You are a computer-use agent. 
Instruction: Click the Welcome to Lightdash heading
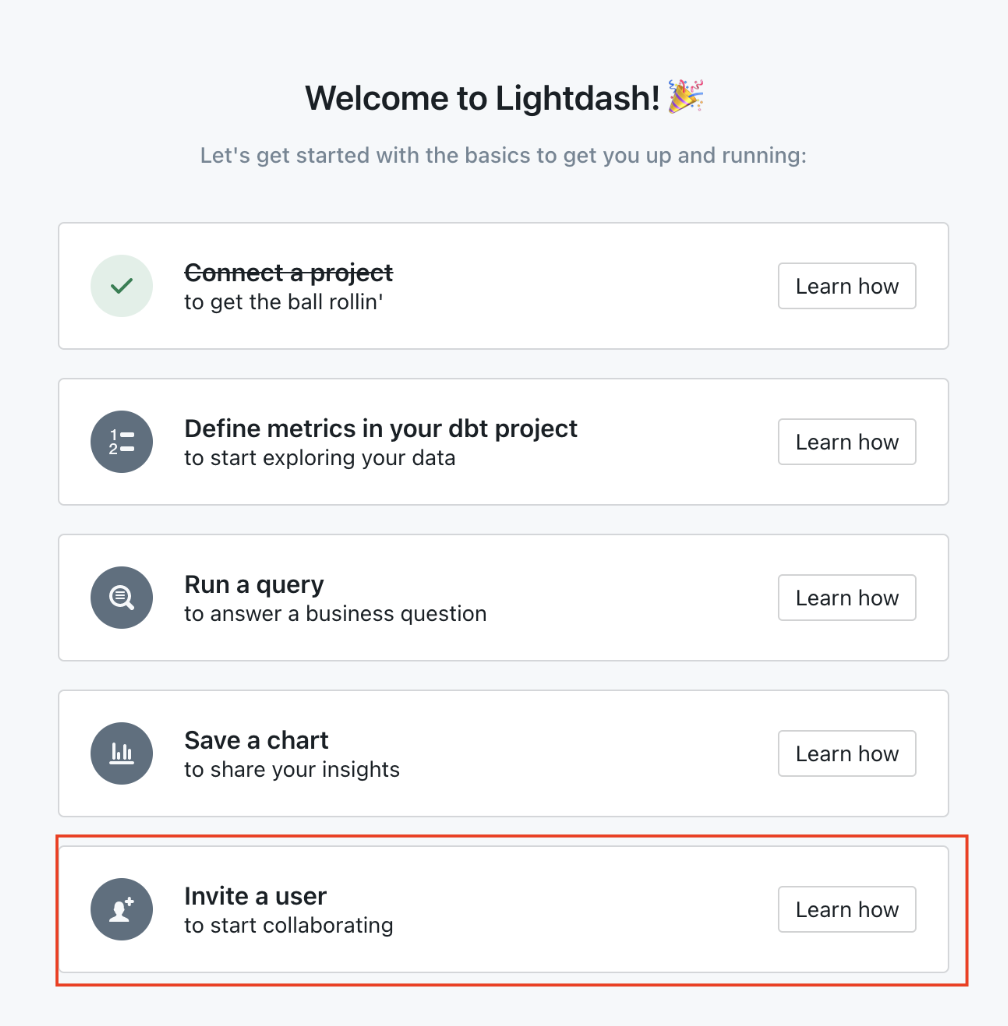[504, 97]
